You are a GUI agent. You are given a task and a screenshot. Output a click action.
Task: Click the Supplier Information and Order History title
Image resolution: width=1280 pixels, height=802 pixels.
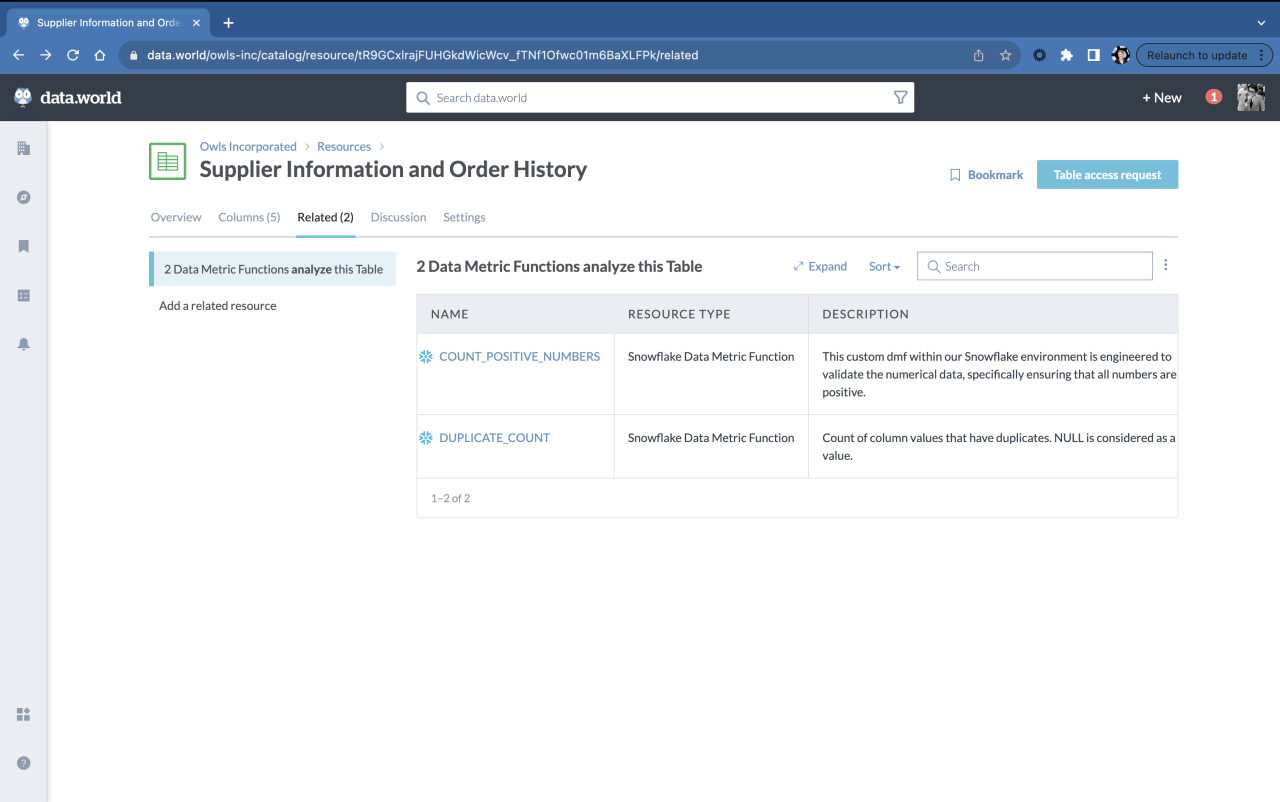pos(393,169)
